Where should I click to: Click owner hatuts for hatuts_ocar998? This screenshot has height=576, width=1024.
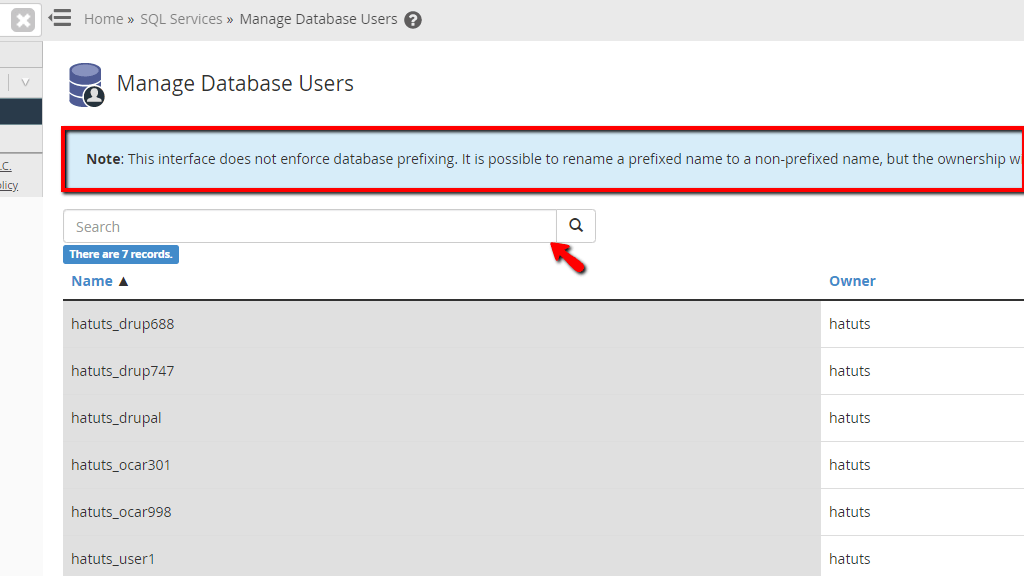point(849,512)
